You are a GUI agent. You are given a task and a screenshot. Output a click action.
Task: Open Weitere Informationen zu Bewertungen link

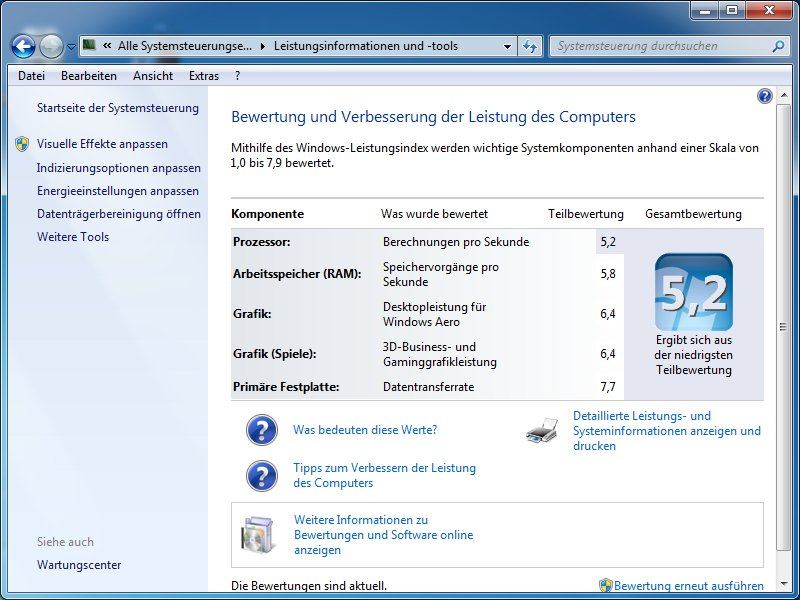[x=384, y=535]
